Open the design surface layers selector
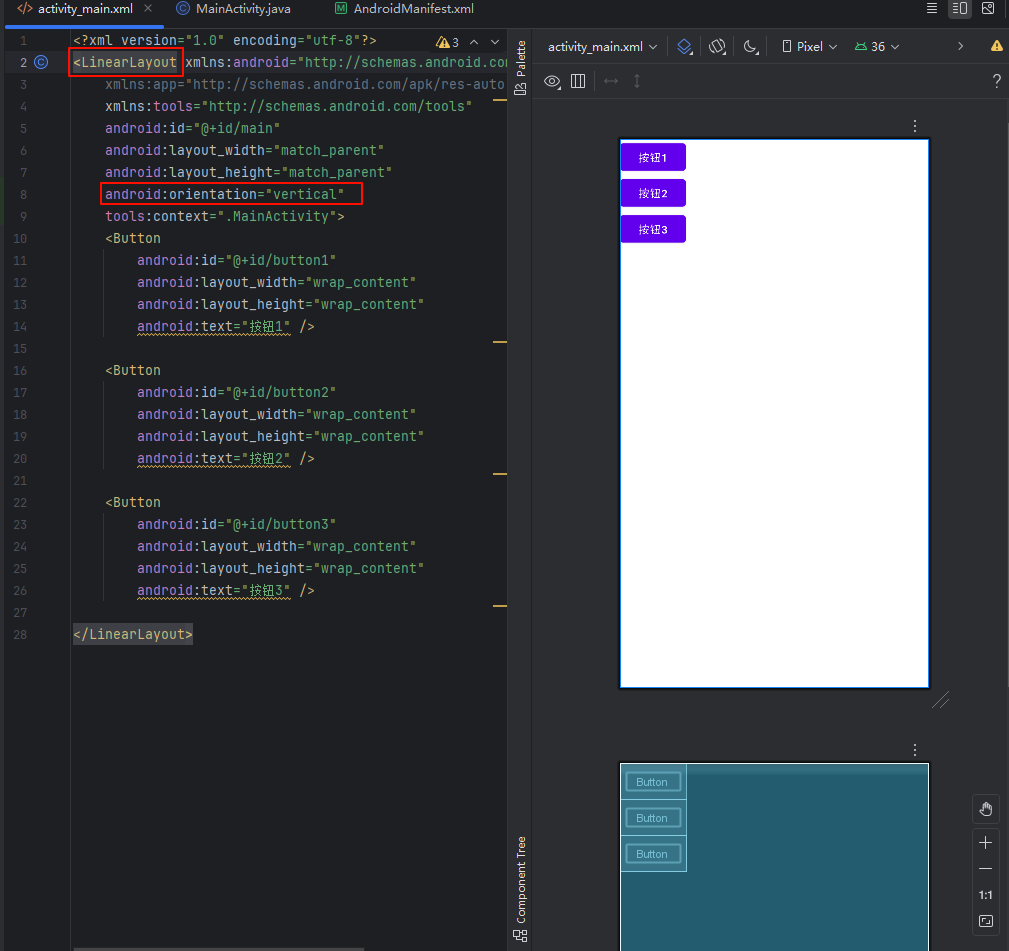This screenshot has width=1009, height=951. coord(685,46)
